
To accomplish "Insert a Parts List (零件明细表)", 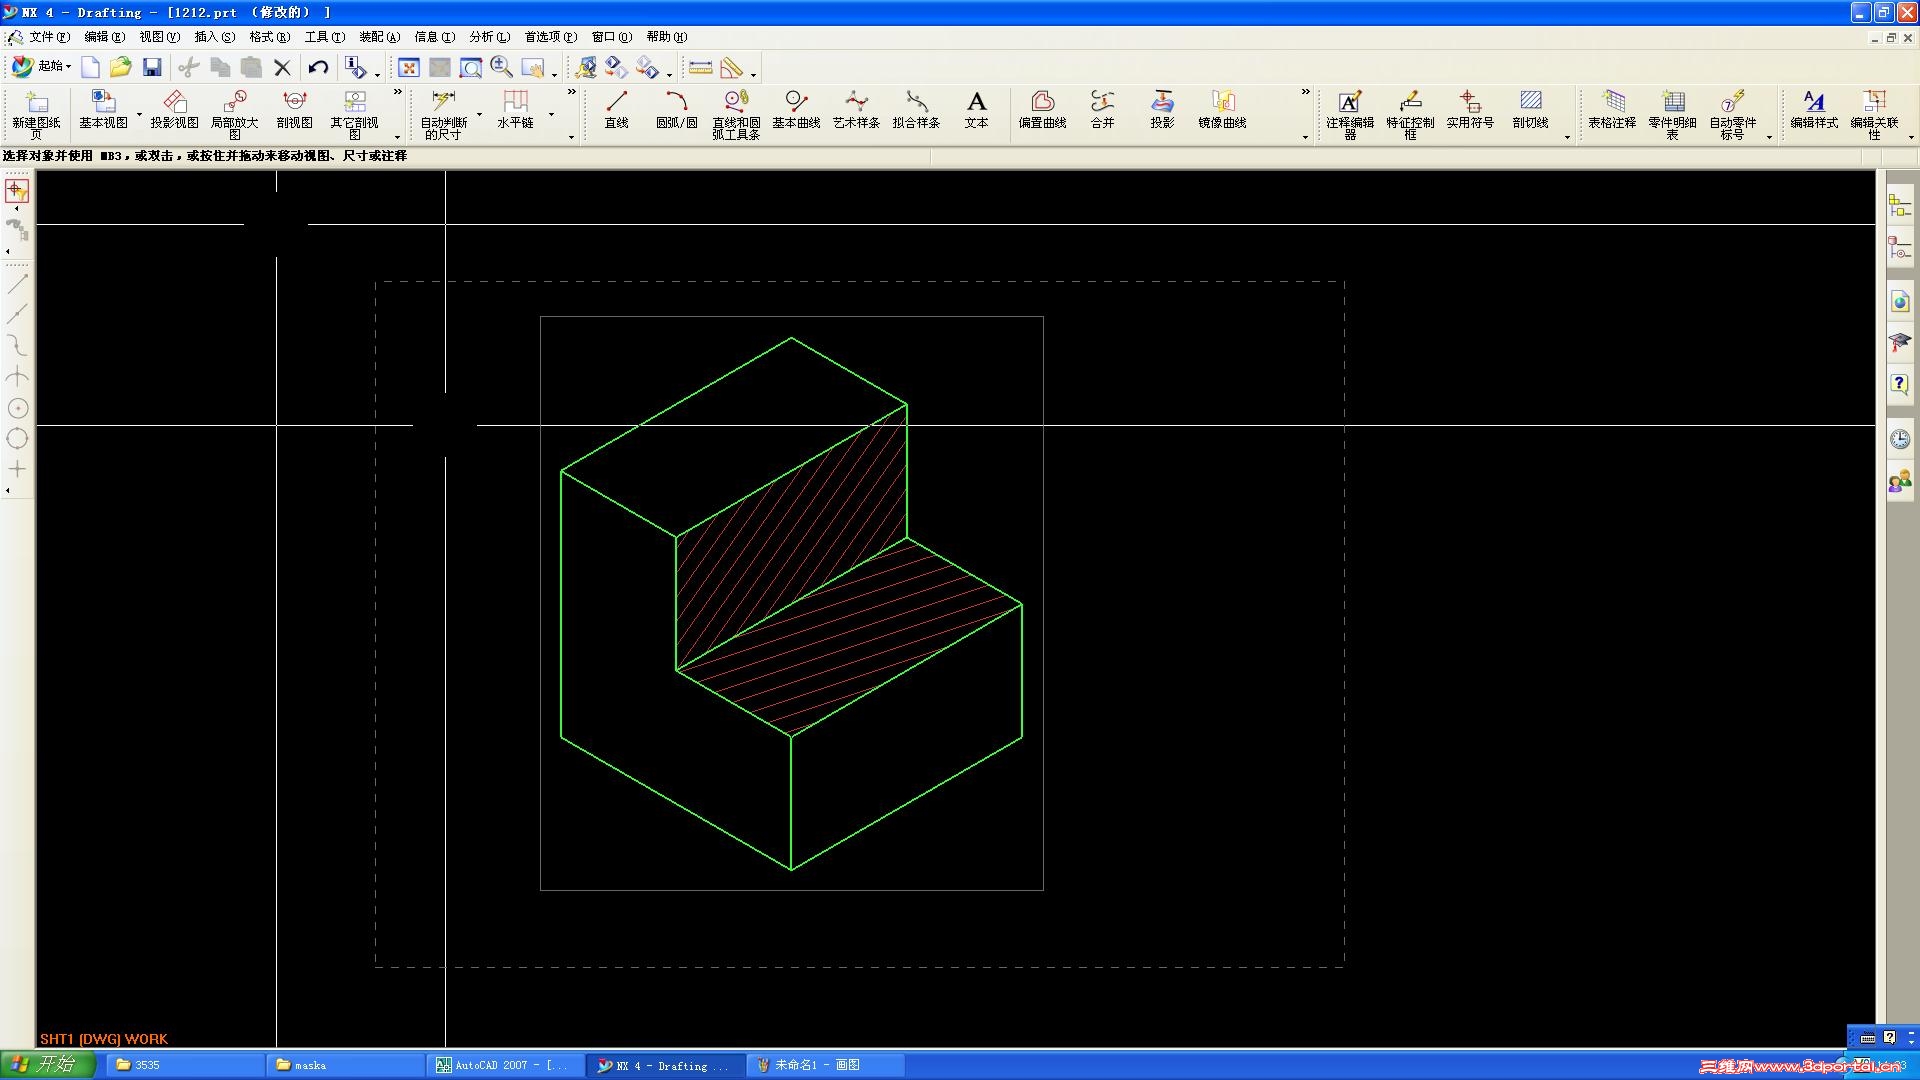I will tap(1672, 114).
